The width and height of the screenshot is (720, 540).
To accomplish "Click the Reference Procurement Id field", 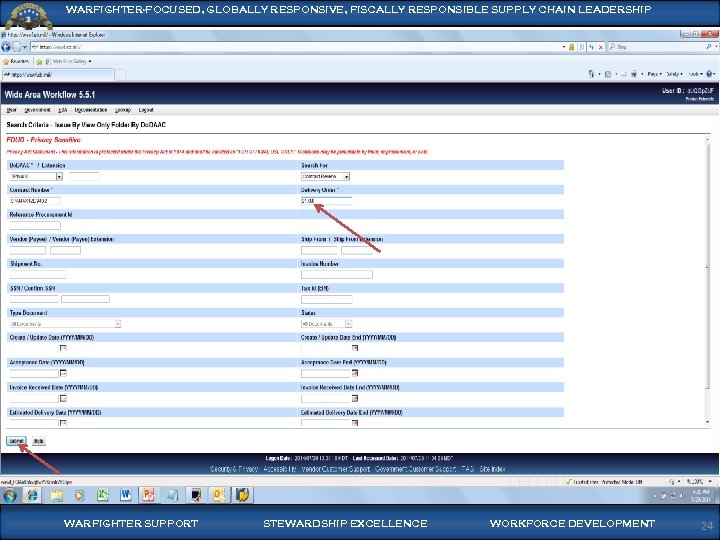I will pos(35,225).
